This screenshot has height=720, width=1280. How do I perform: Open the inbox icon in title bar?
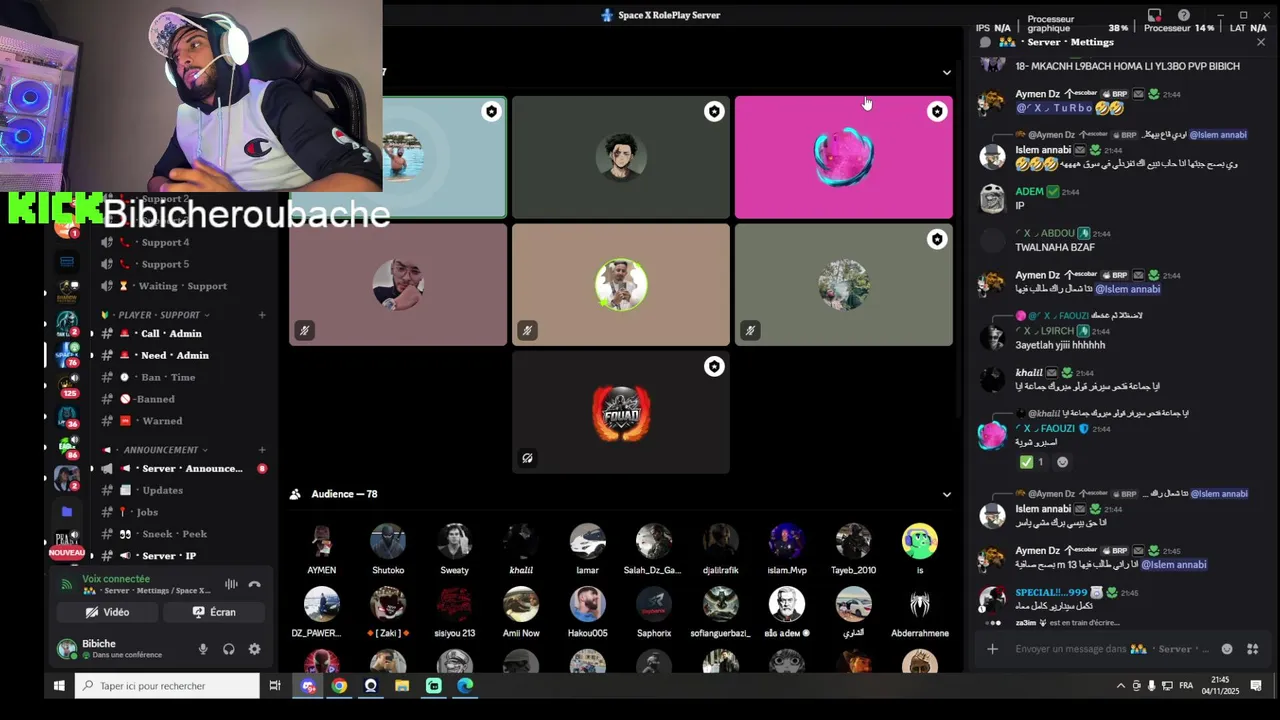click(x=1155, y=15)
